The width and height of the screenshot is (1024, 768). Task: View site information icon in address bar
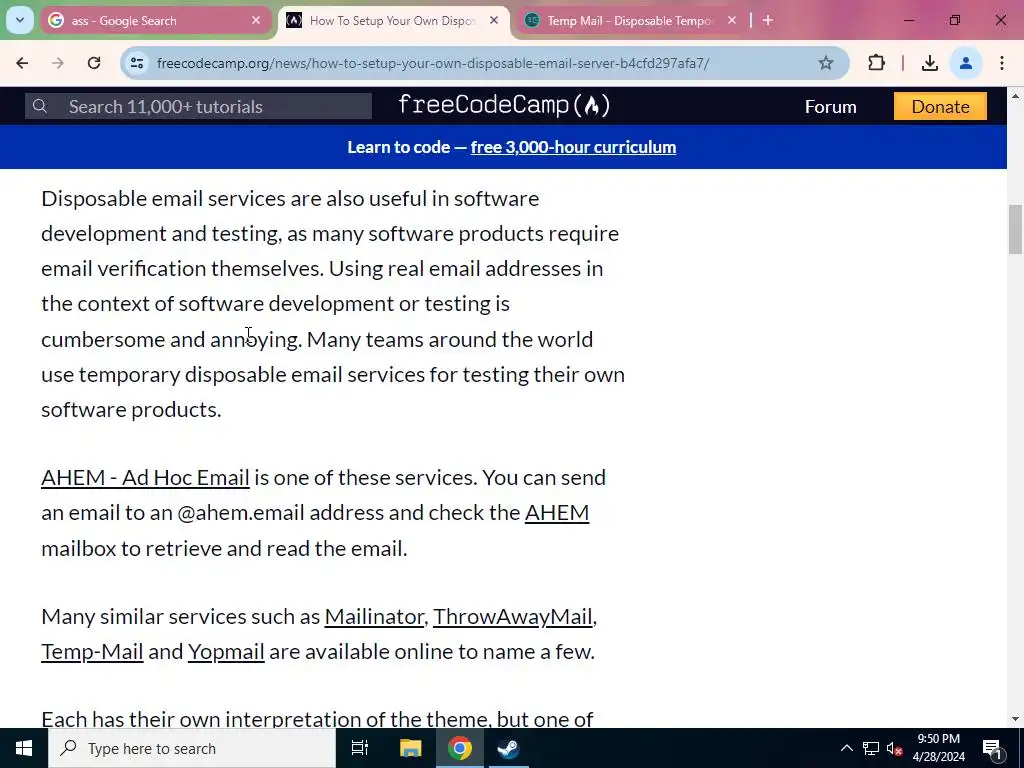[136, 63]
